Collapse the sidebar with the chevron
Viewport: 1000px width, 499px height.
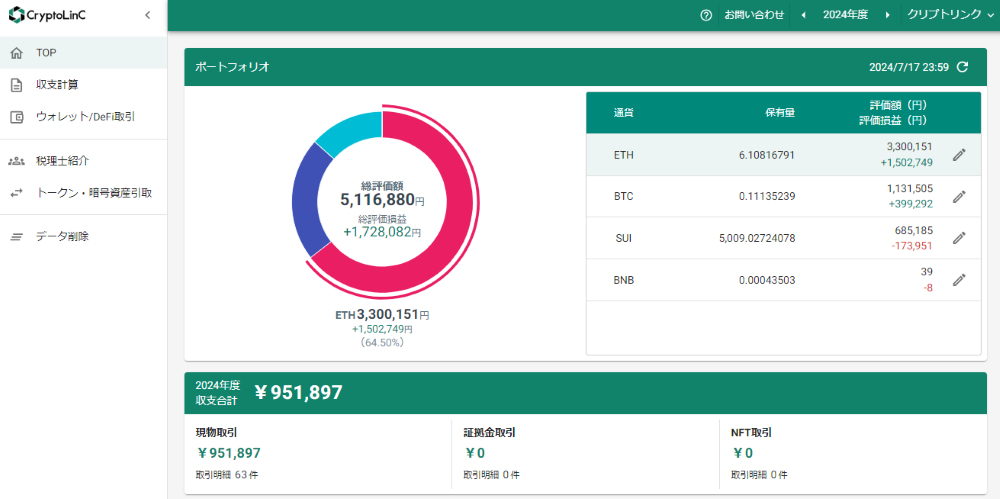pos(148,15)
